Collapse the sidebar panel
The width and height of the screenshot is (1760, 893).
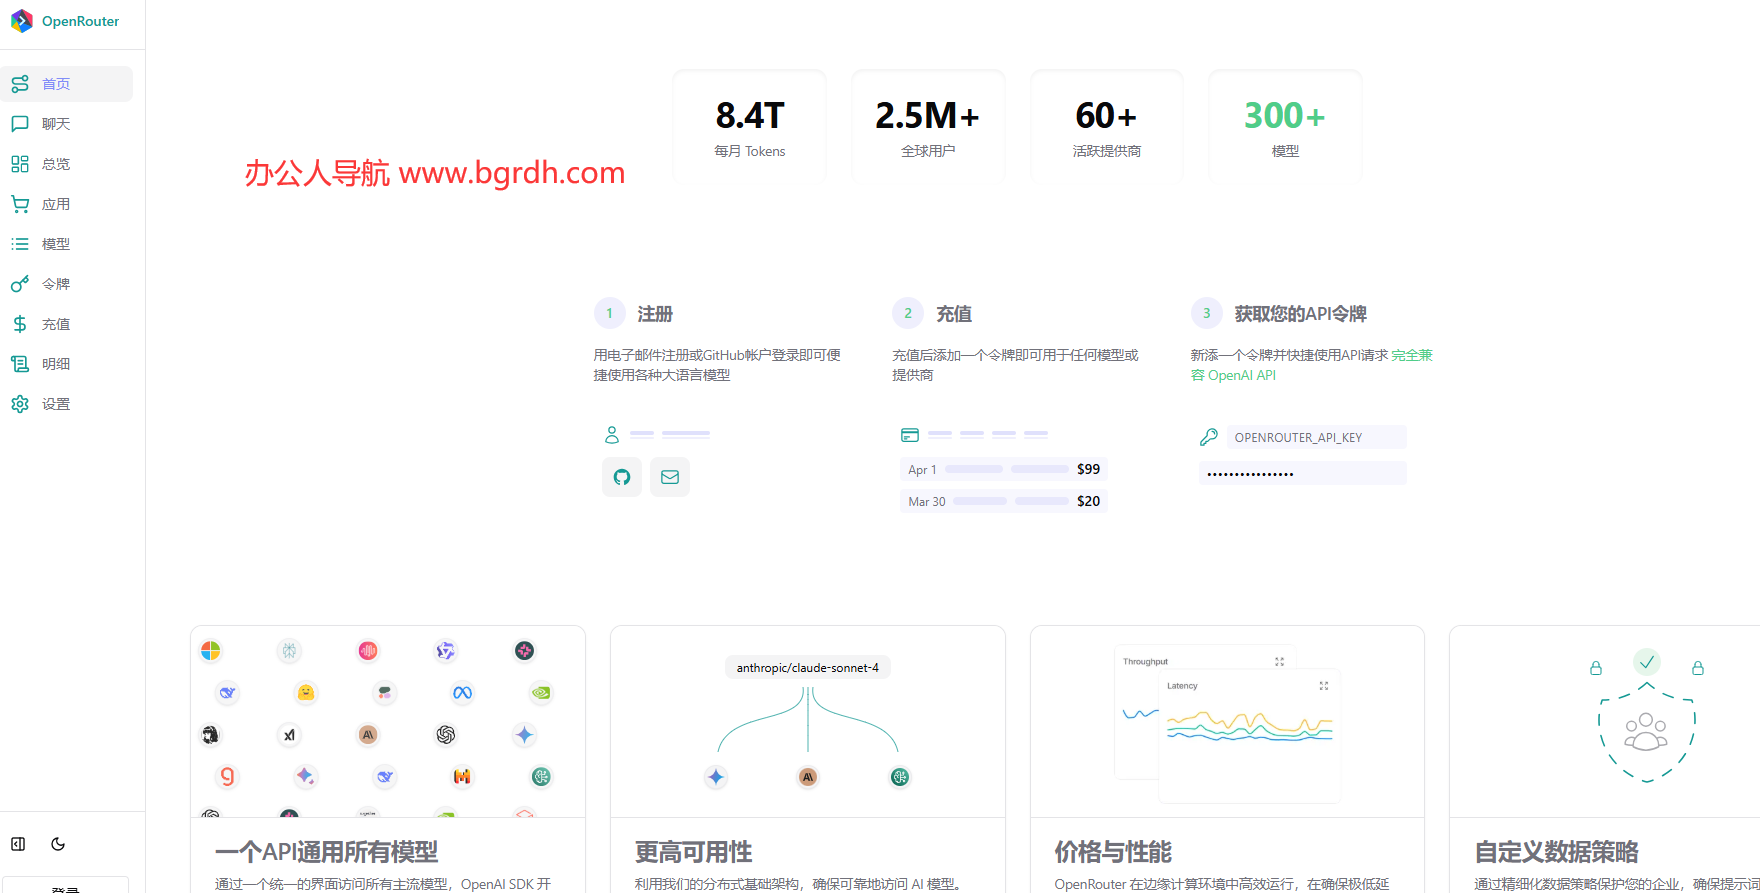pyautogui.click(x=18, y=844)
